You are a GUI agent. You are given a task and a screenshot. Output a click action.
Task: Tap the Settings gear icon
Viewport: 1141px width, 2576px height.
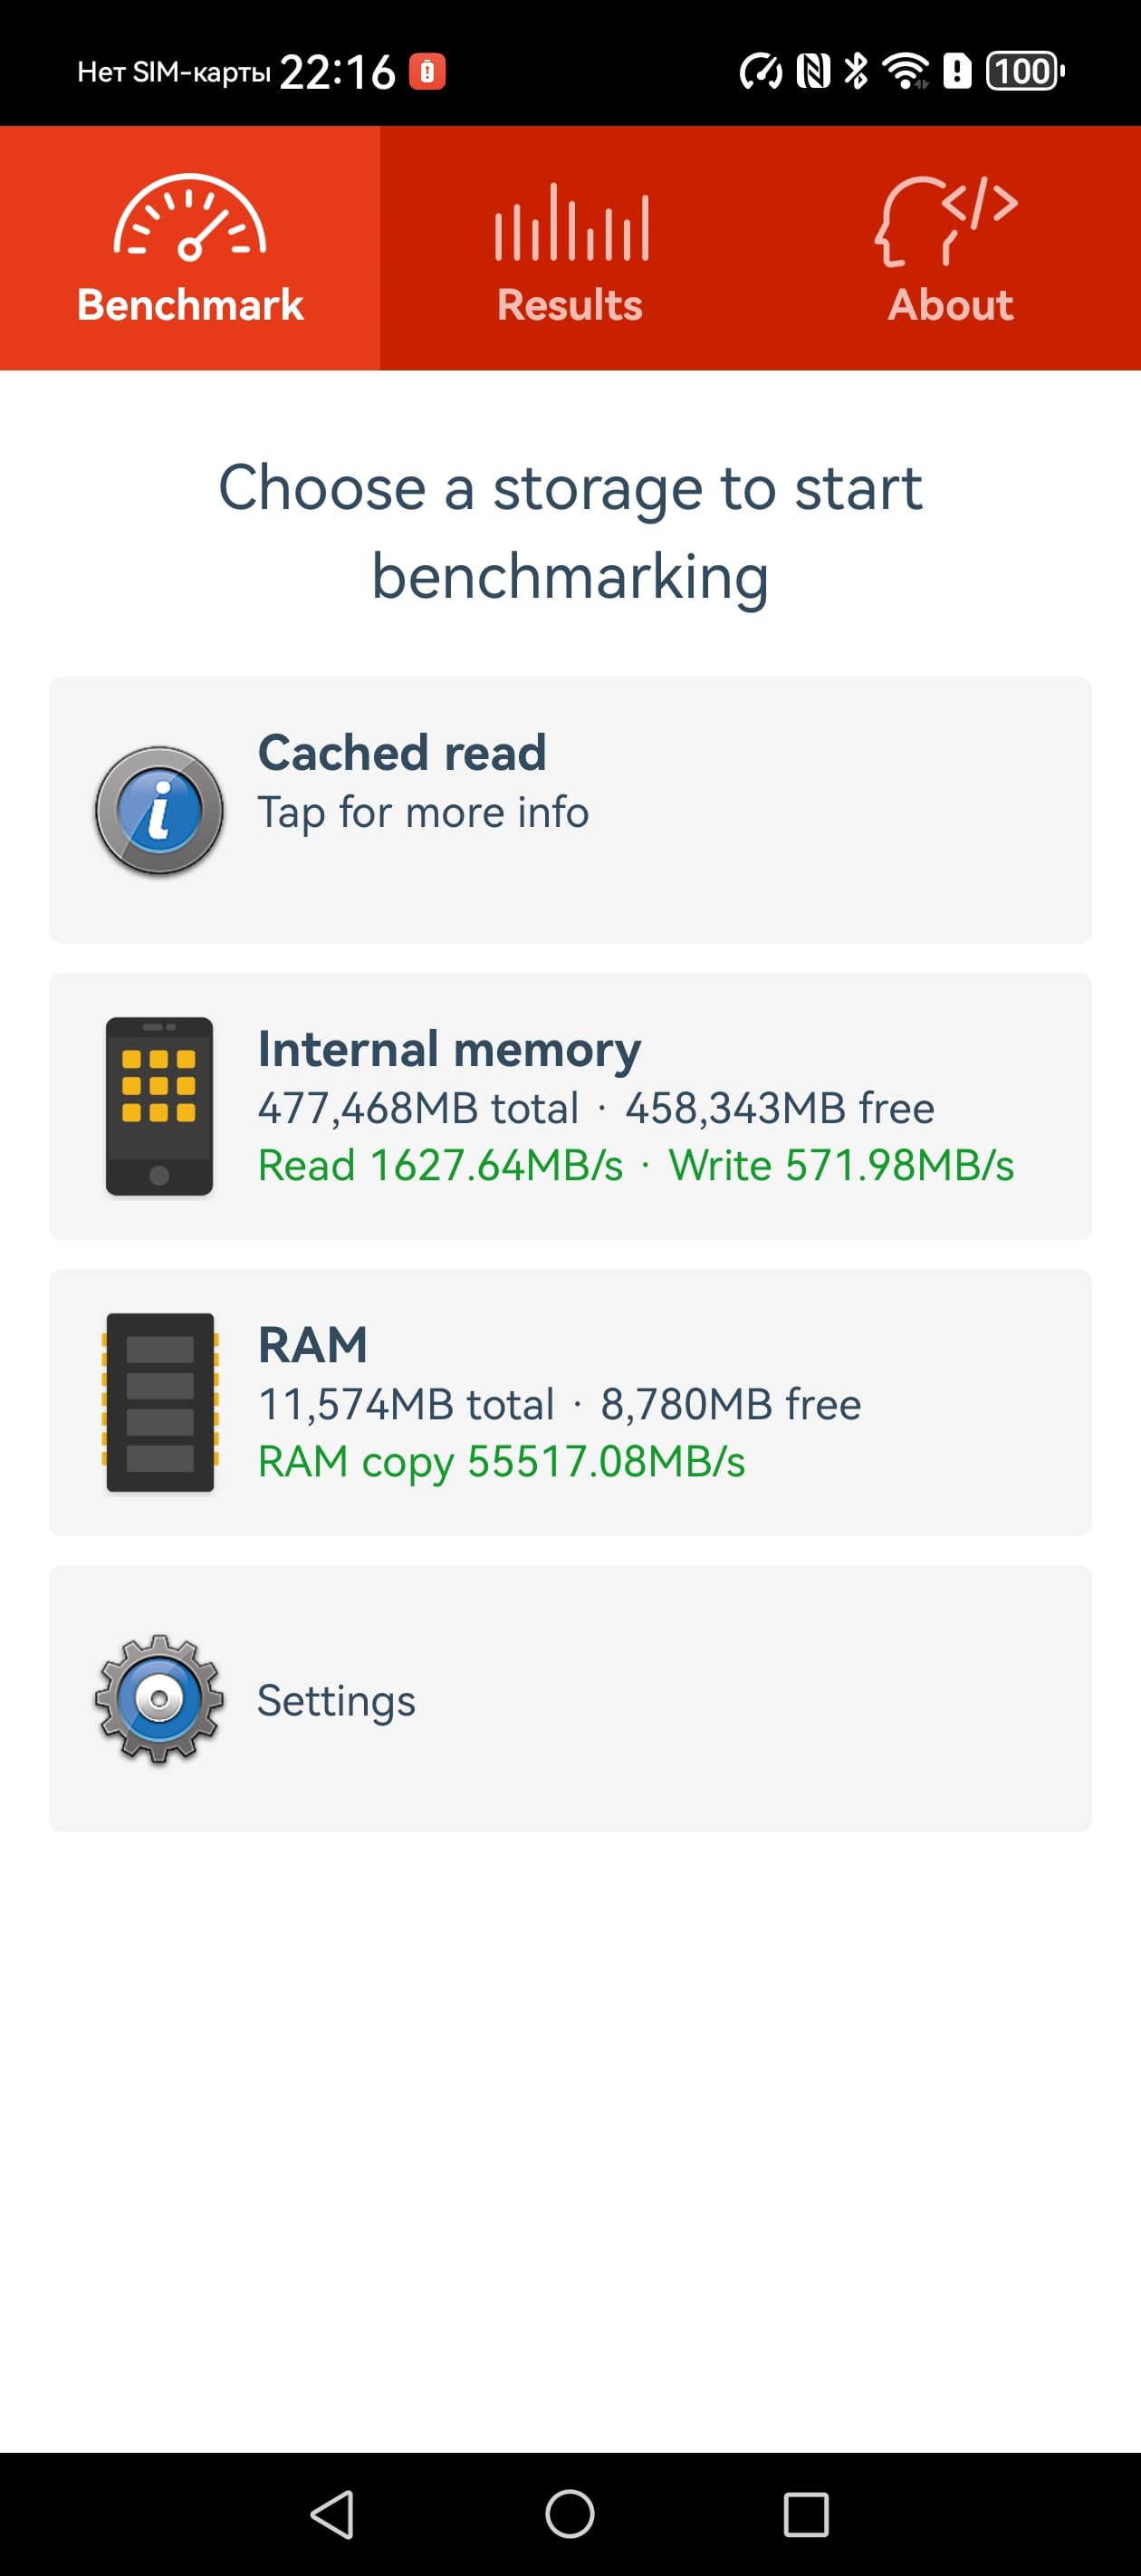point(159,1698)
